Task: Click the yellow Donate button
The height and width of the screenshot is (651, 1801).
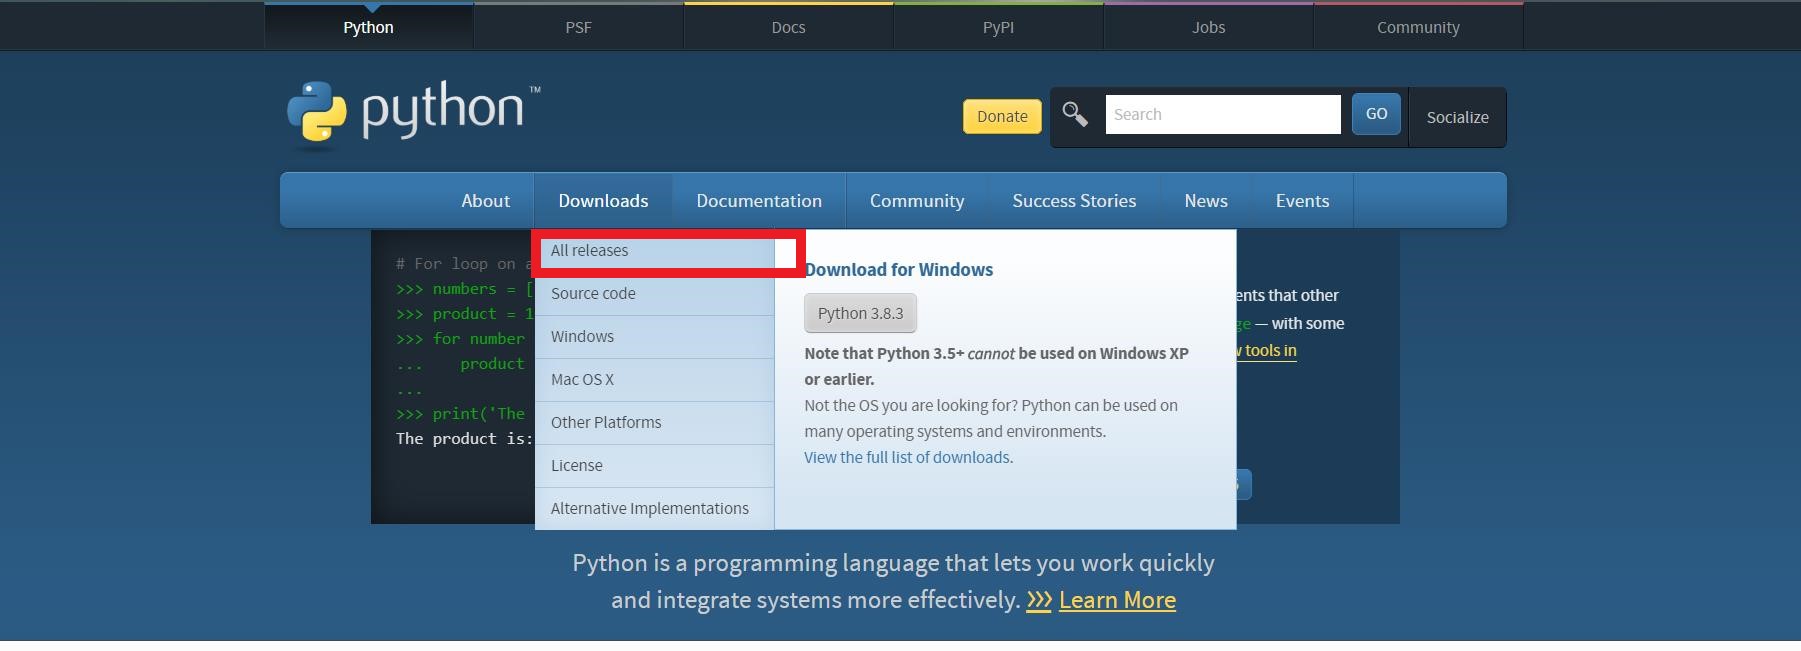Action: click(x=1002, y=116)
